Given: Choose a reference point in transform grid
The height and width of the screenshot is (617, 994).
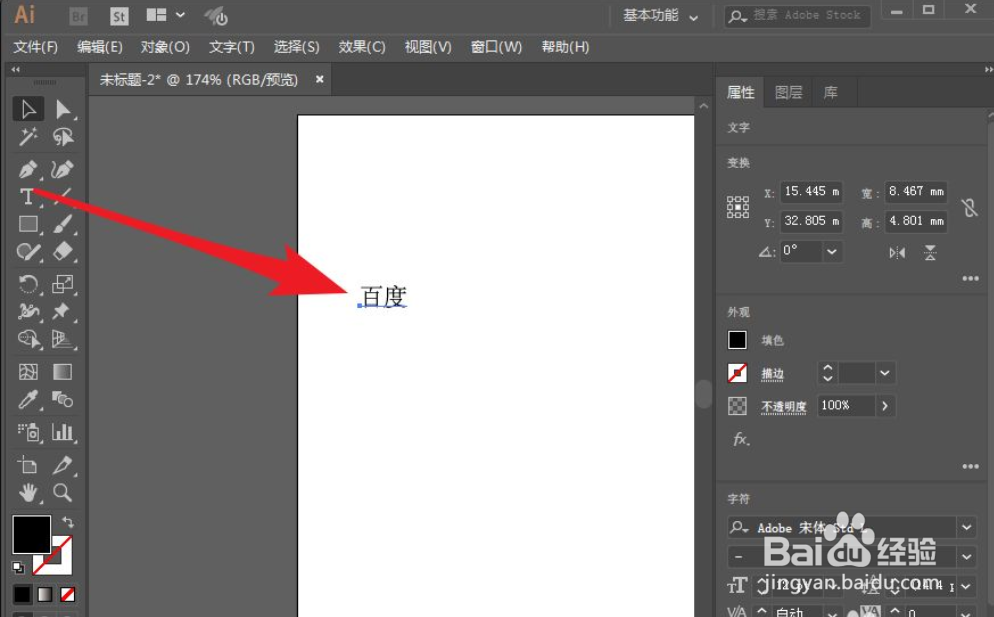Looking at the screenshot, I should point(738,207).
